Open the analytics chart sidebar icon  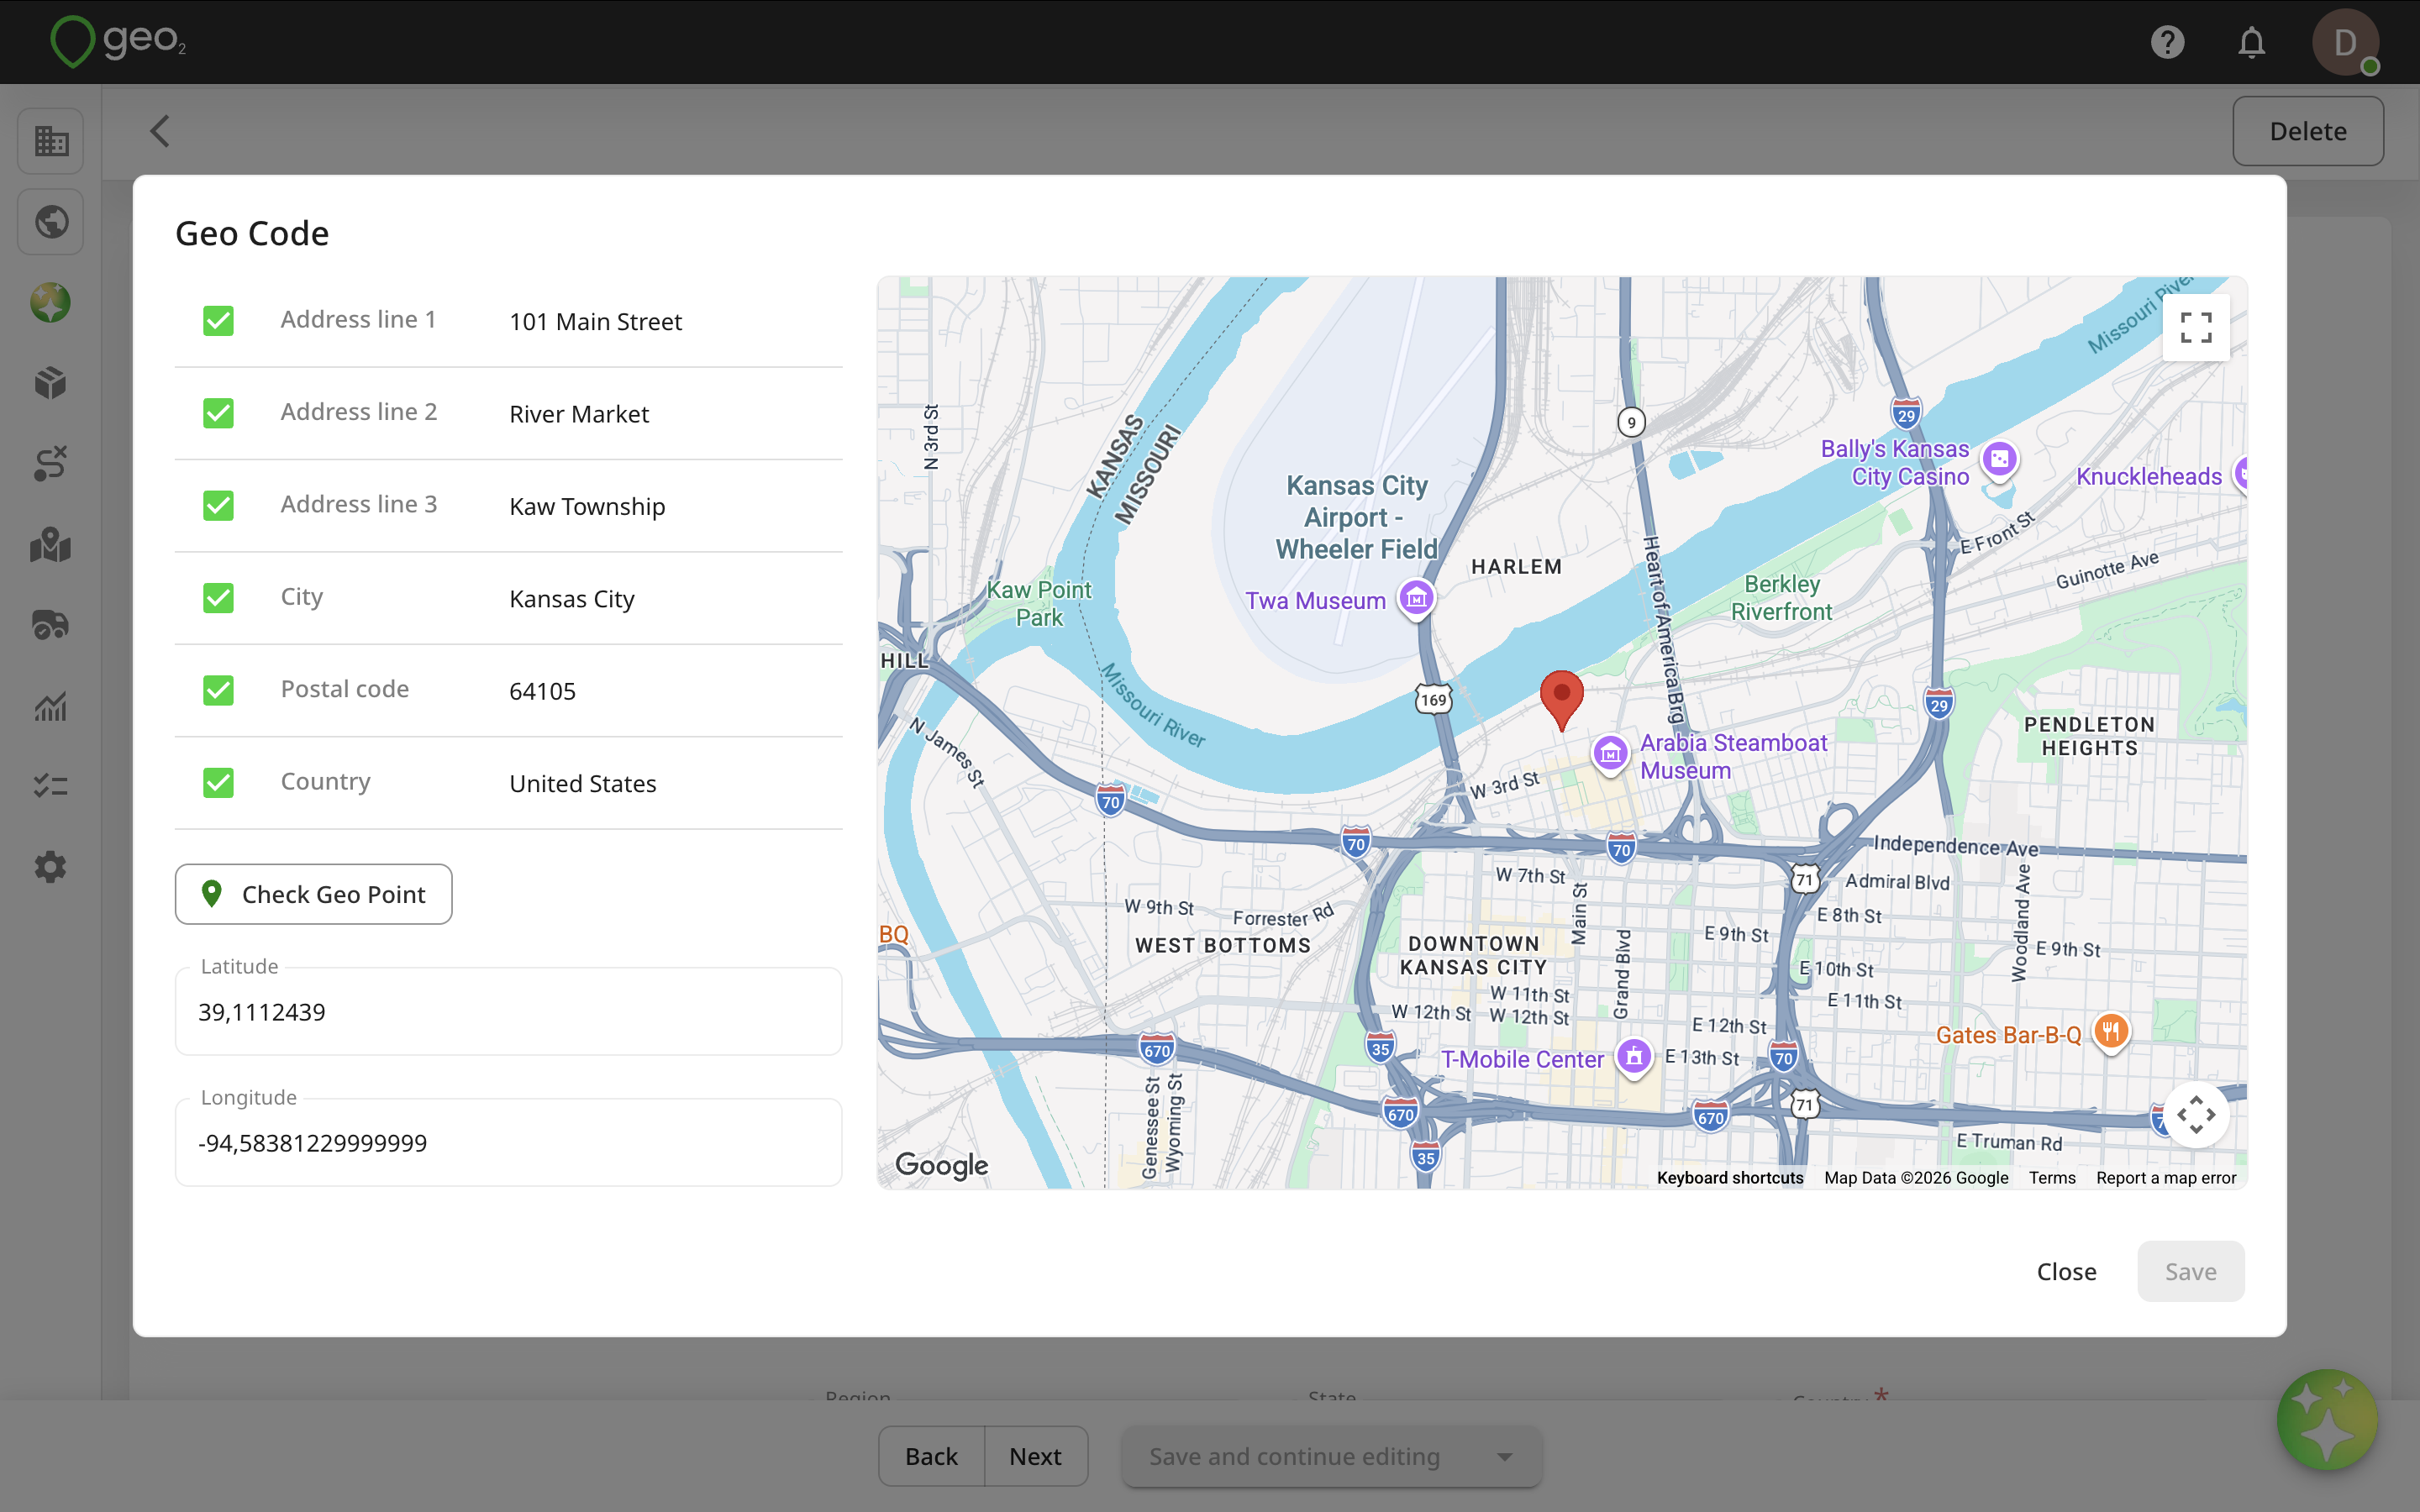click(51, 706)
